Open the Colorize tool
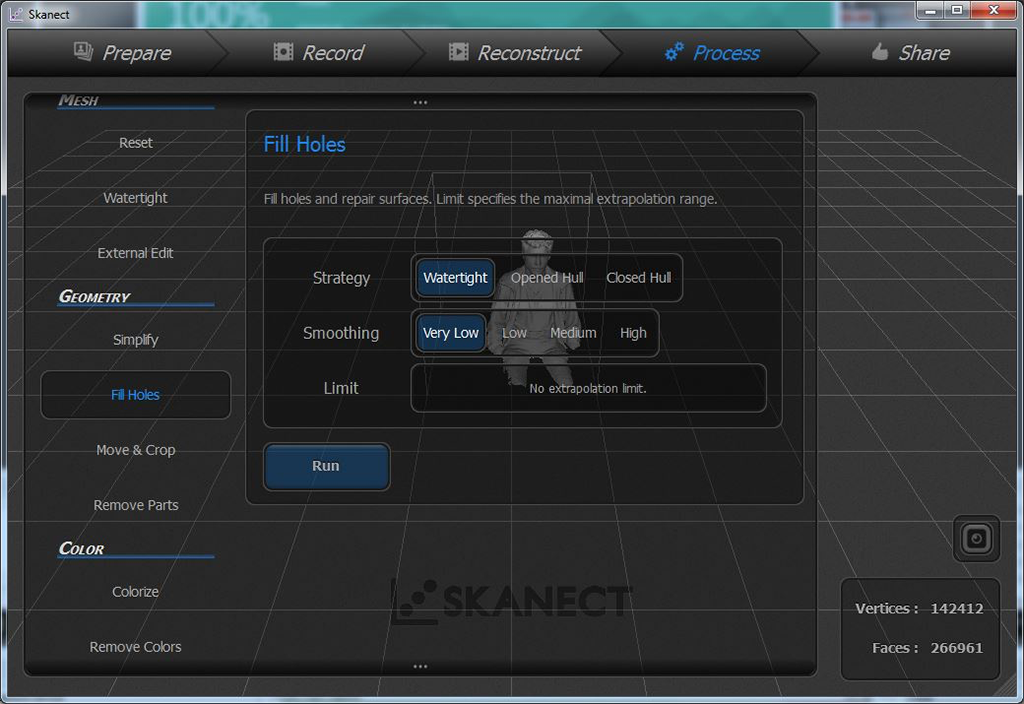 pos(135,592)
